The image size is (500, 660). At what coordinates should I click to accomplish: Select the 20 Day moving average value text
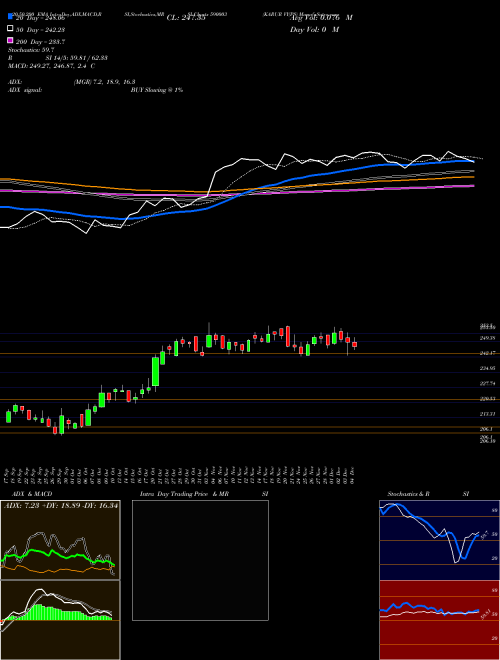(40, 18)
